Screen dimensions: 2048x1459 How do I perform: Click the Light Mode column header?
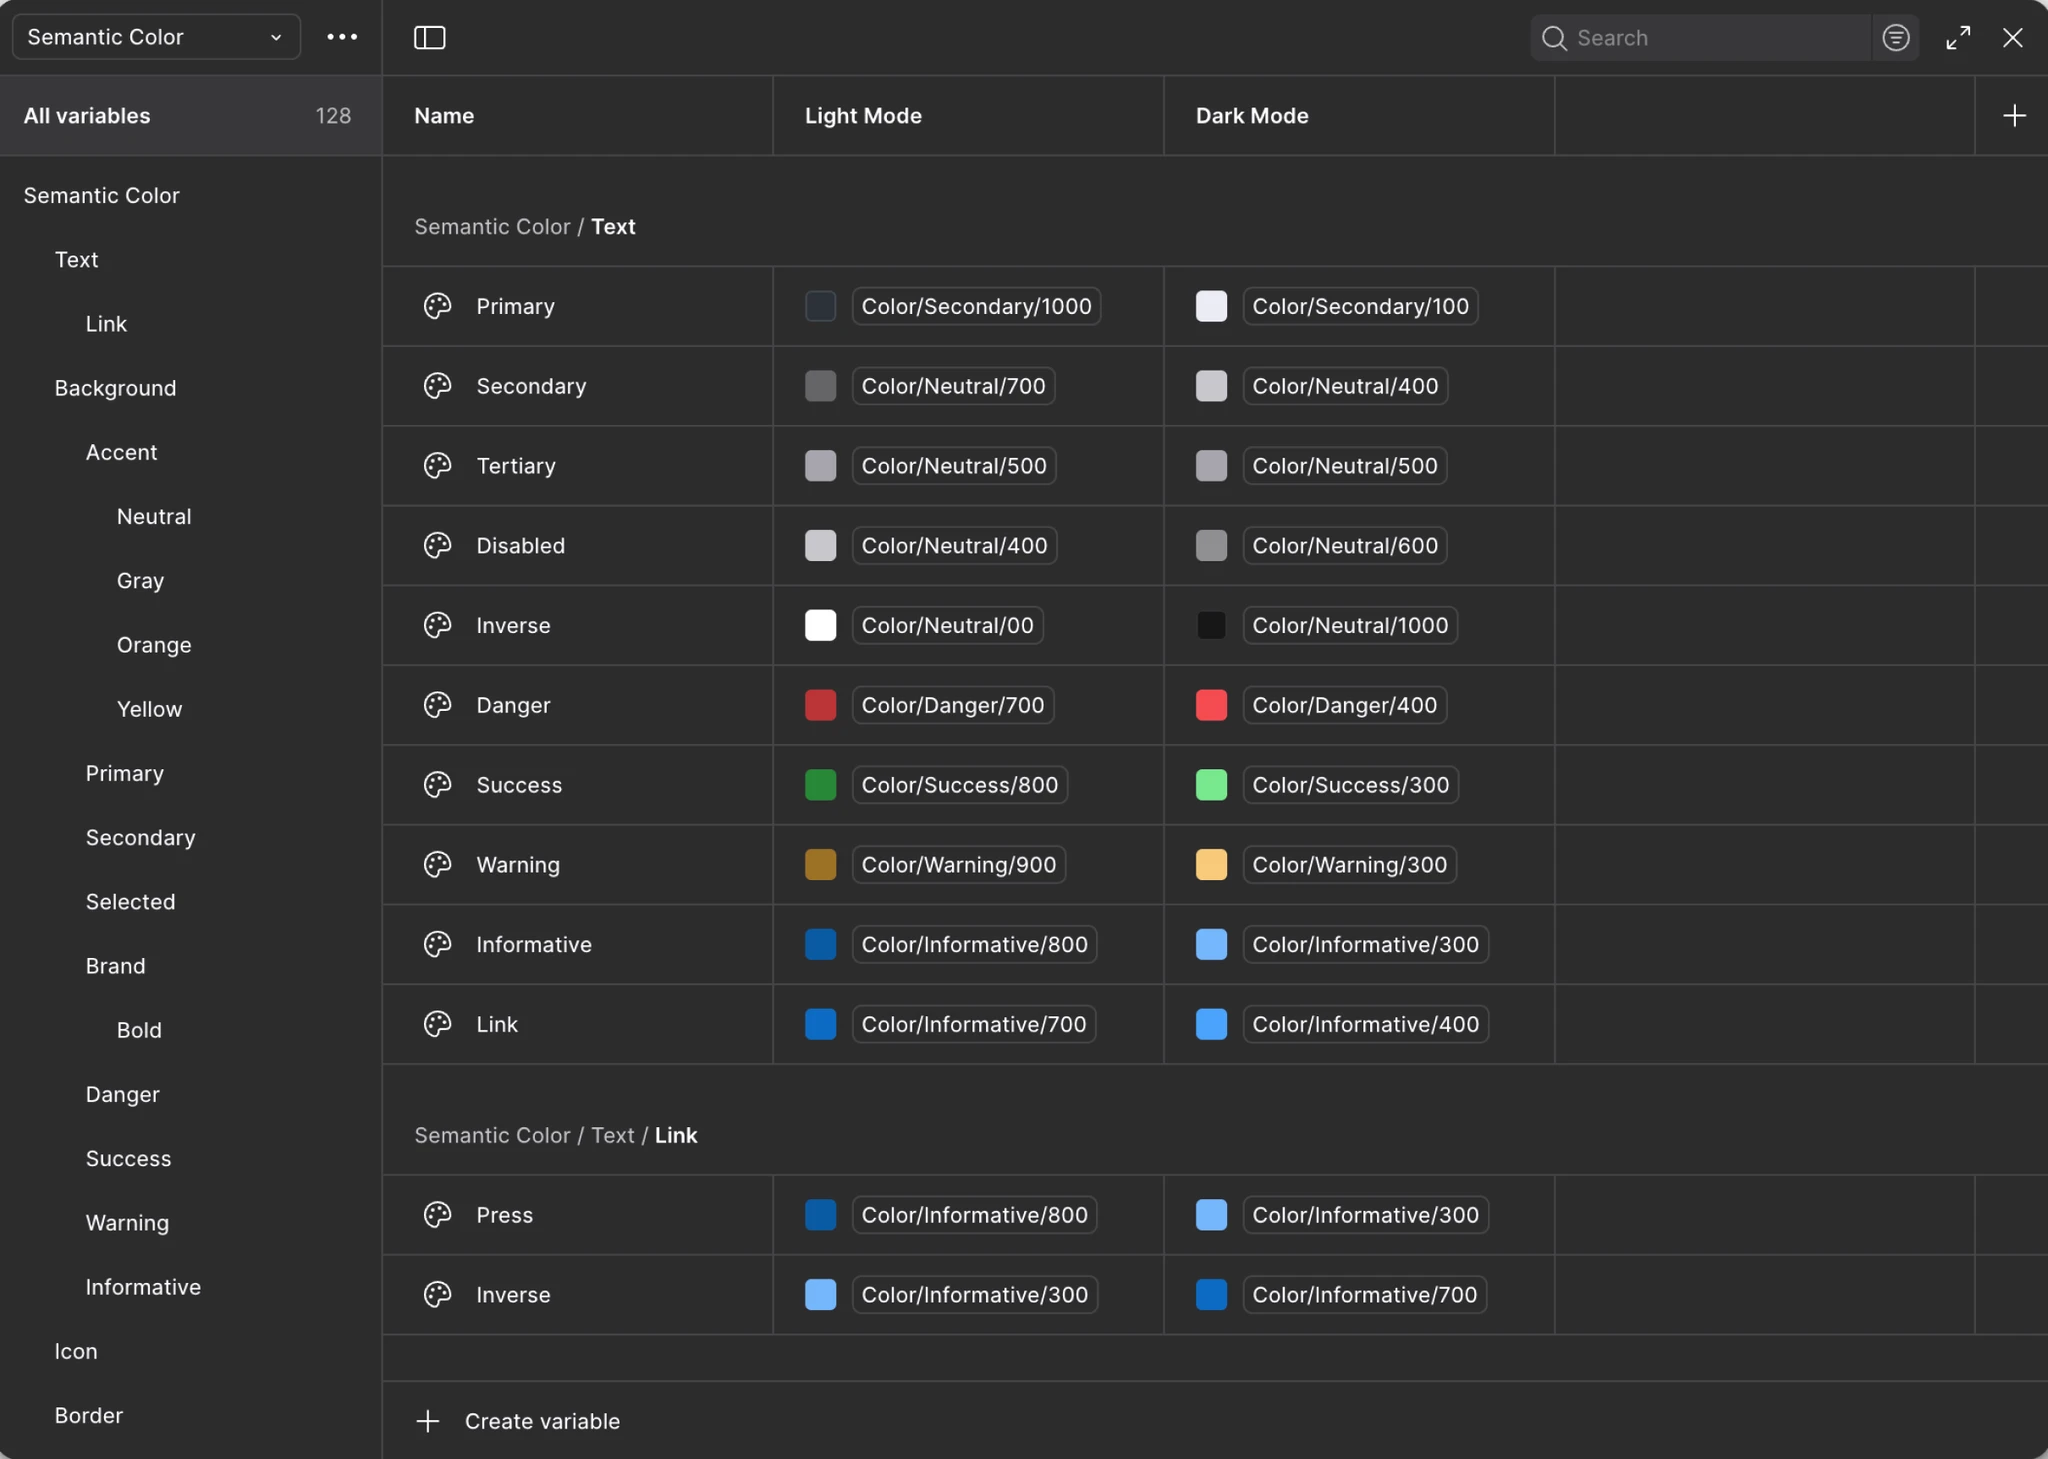click(x=863, y=116)
